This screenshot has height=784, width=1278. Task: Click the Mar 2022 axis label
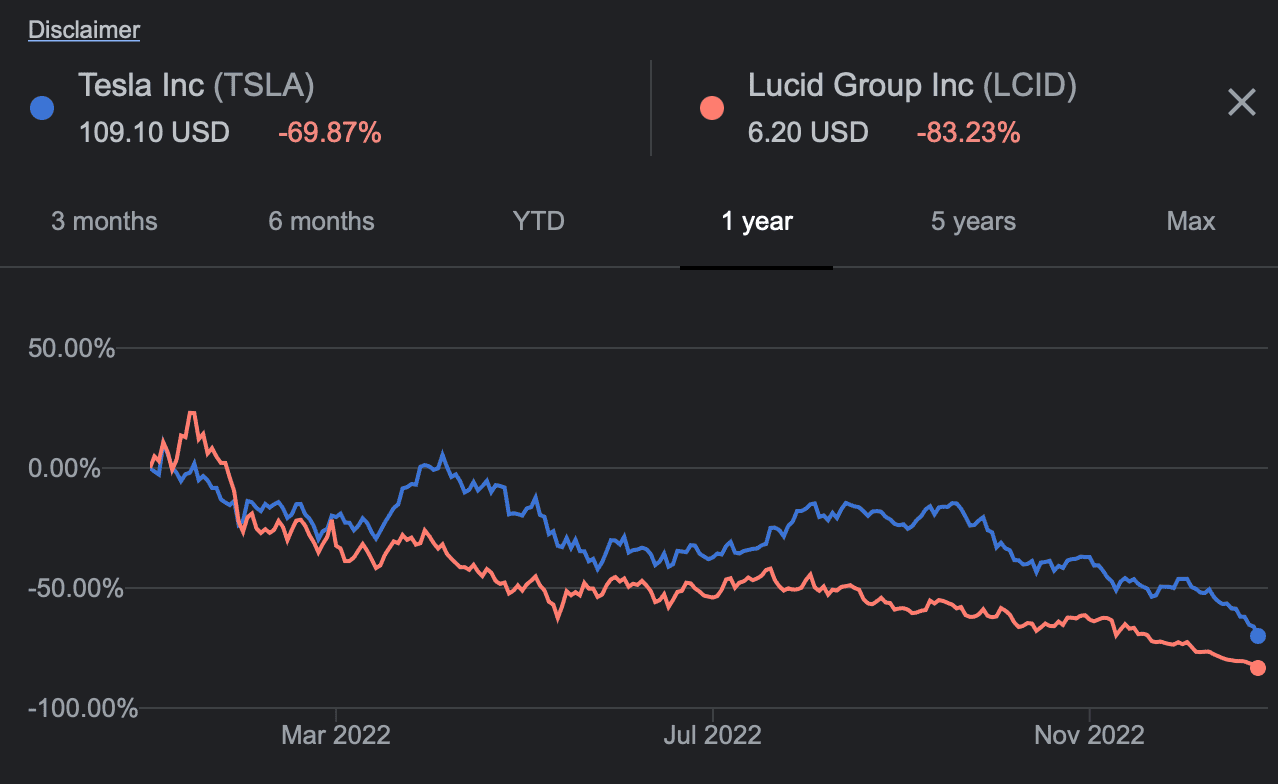(x=335, y=735)
